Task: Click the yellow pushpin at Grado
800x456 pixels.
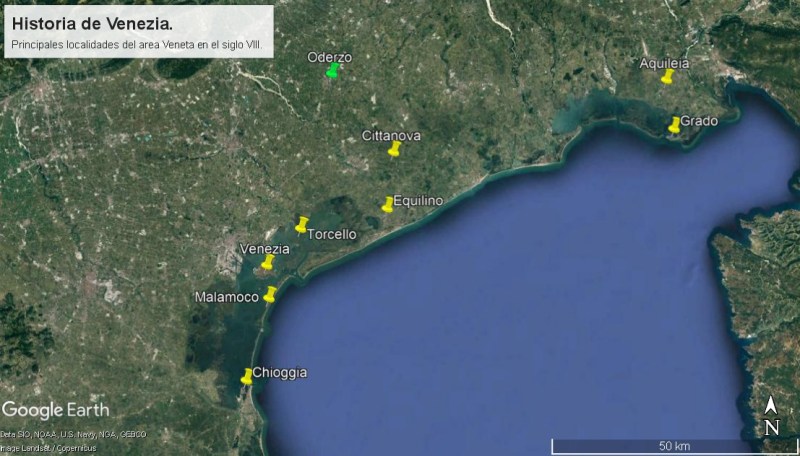Action: [675, 124]
